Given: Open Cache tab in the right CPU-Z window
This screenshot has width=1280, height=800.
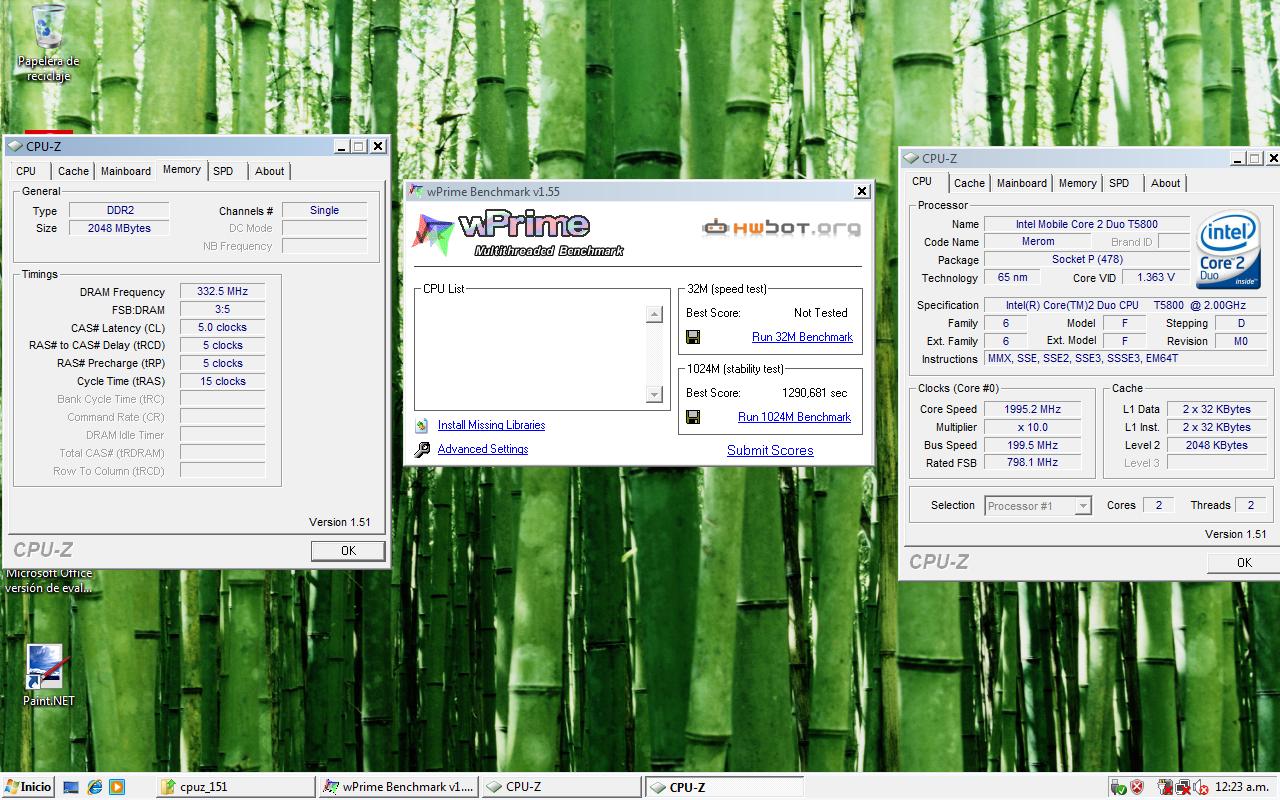Looking at the screenshot, I should tap(969, 183).
